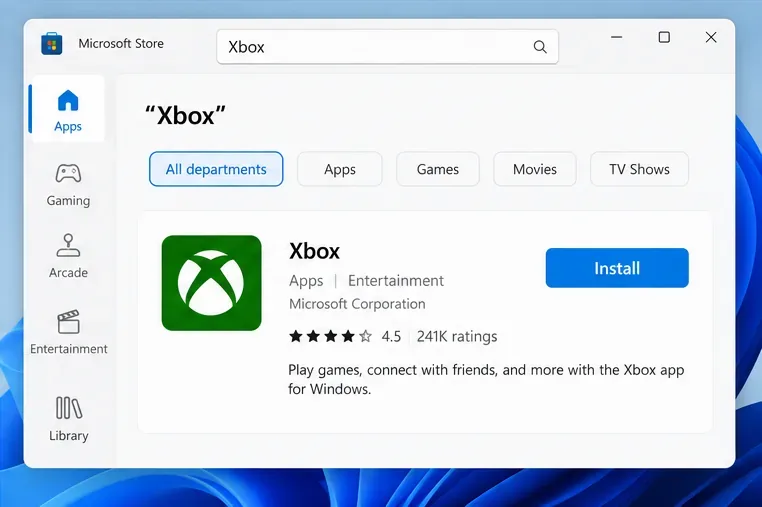Screen dimensions: 762x507
Task: Click the Apps label on Xbox card
Action: coord(306,280)
